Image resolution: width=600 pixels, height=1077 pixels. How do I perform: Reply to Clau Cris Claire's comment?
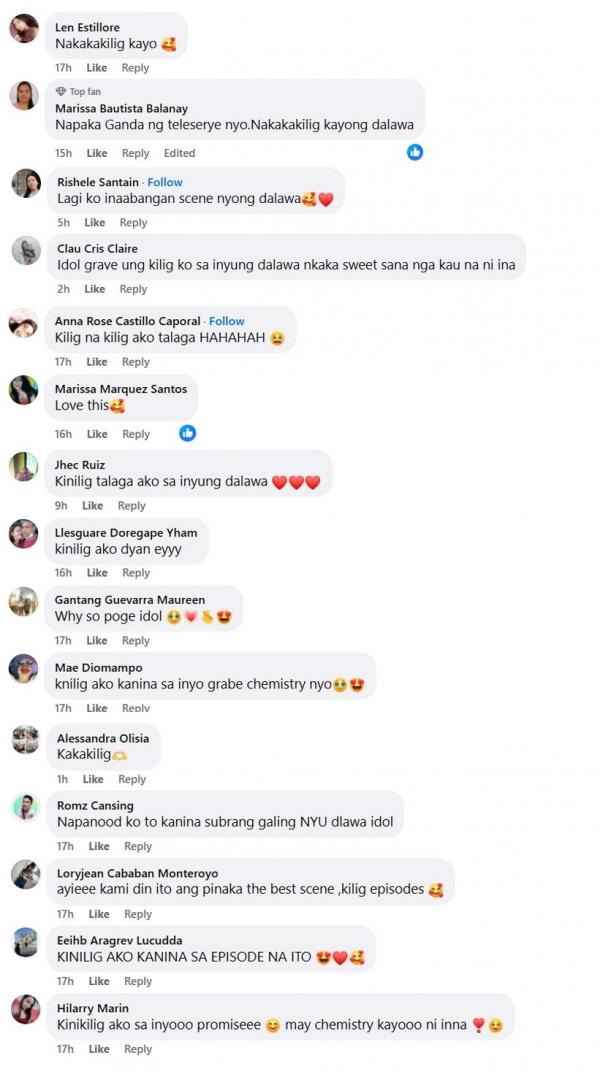[133, 289]
